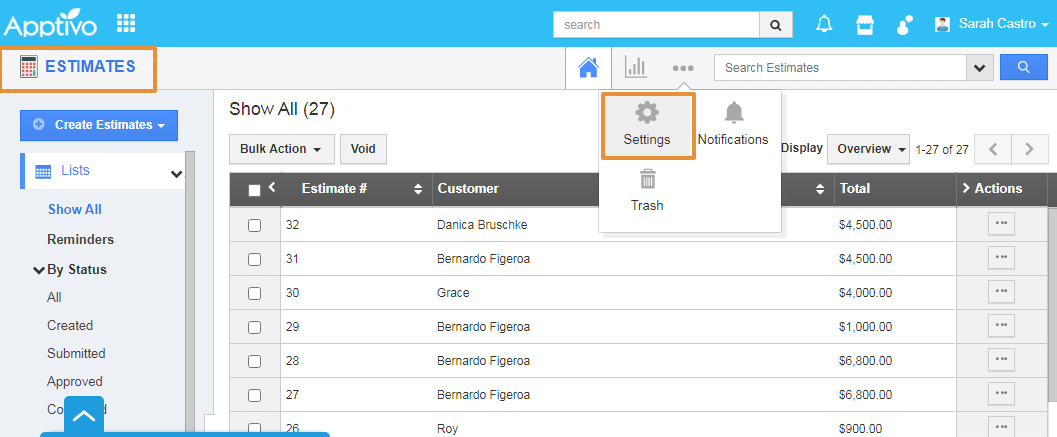Click the left sidebar vertical scrollbar
The width and height of the screenshot is (1057, 437).
pyautogui.click(x=190, y=290)
